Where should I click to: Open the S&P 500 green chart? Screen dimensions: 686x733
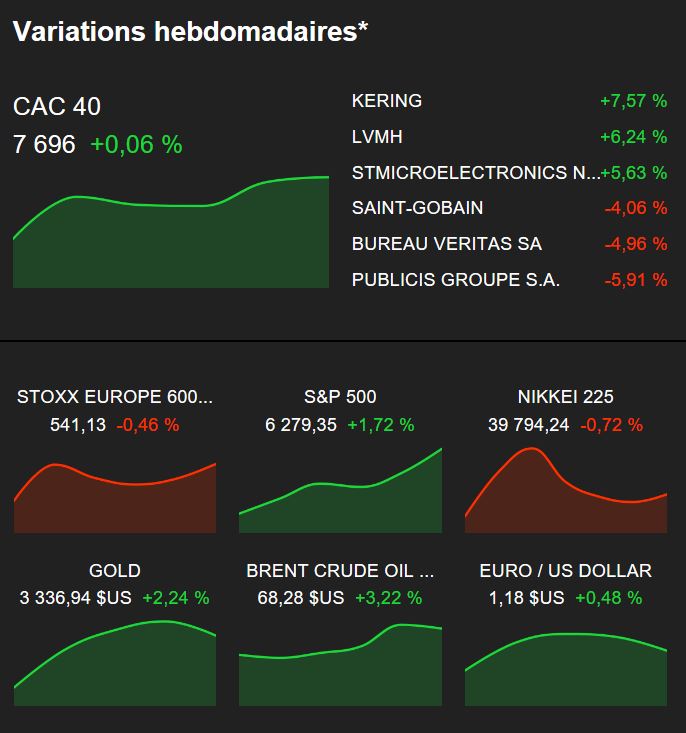(x=340, y=490)
